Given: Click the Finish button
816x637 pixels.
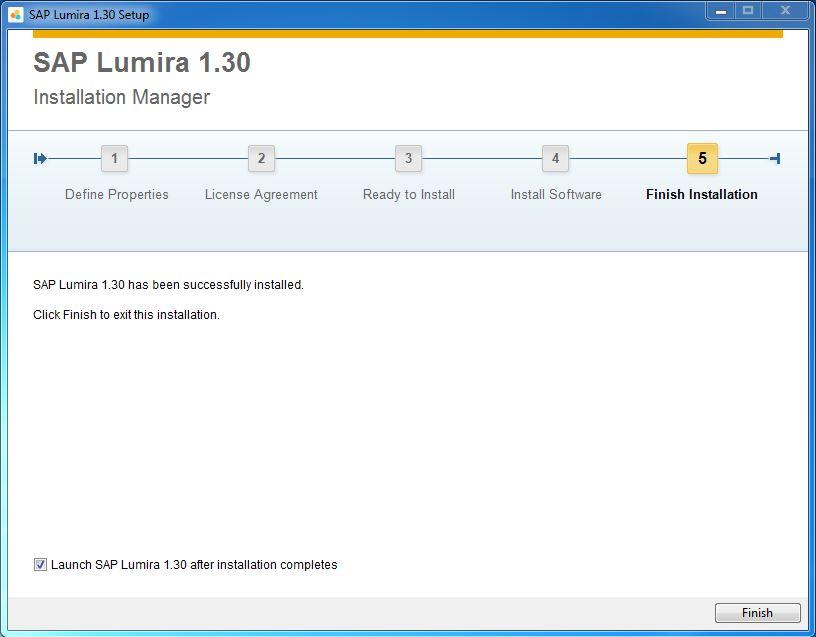Looking at the screenshot, I should pyautogui.click(x=757, y=613).
